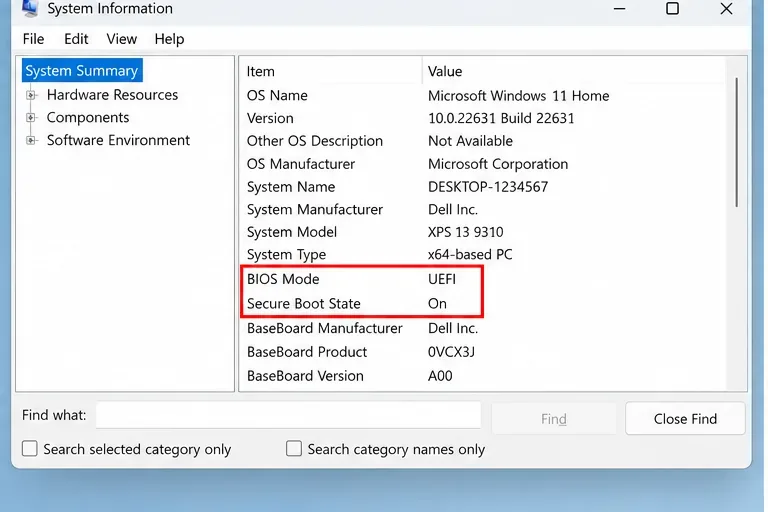Screen dimensions: 768x512
Task: Select the BIOS Mode row
Action: coord(482,279)
